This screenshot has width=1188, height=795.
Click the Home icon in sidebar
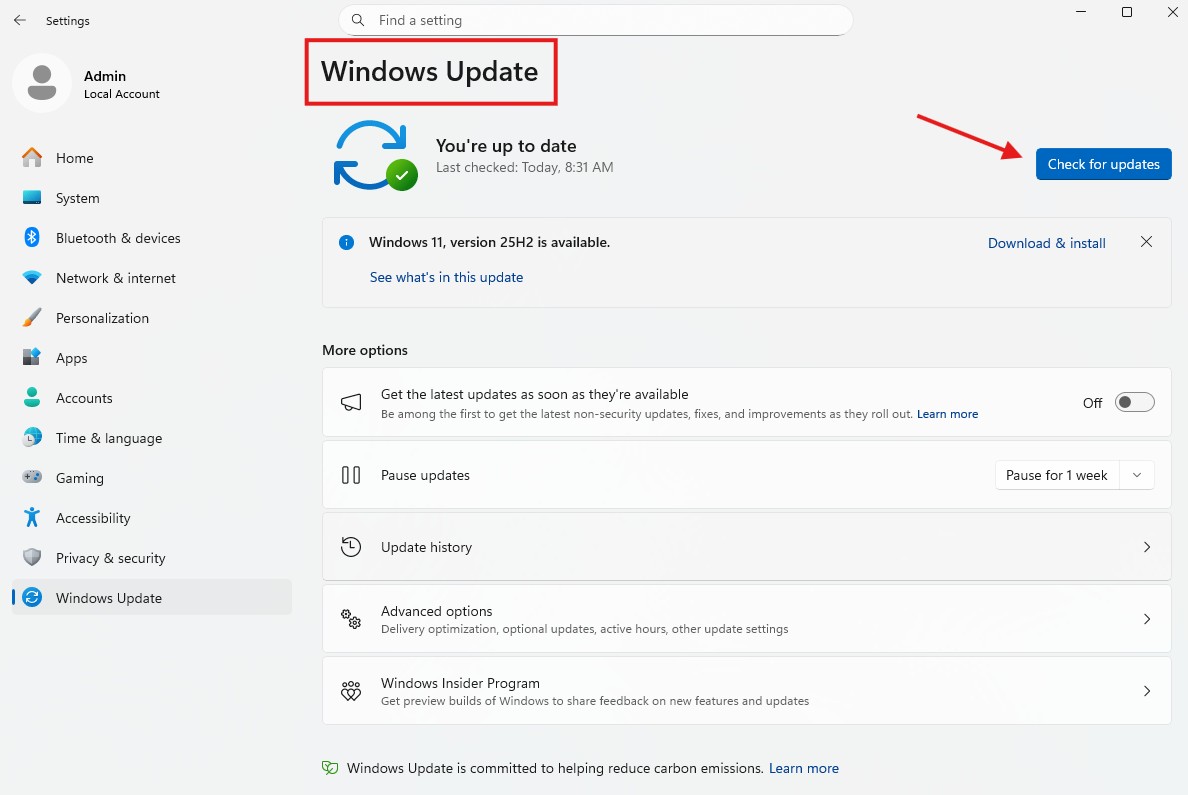coord(32,158)
